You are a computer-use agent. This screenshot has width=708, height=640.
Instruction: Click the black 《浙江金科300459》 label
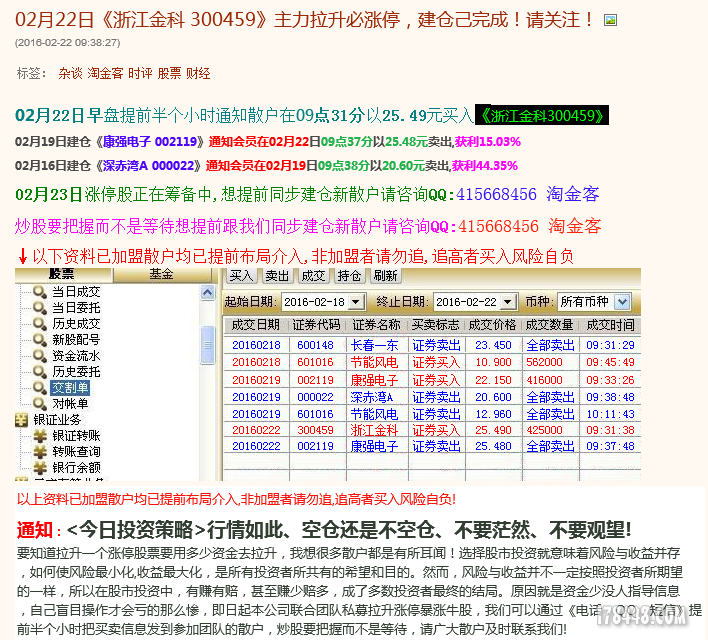(542, 116)
